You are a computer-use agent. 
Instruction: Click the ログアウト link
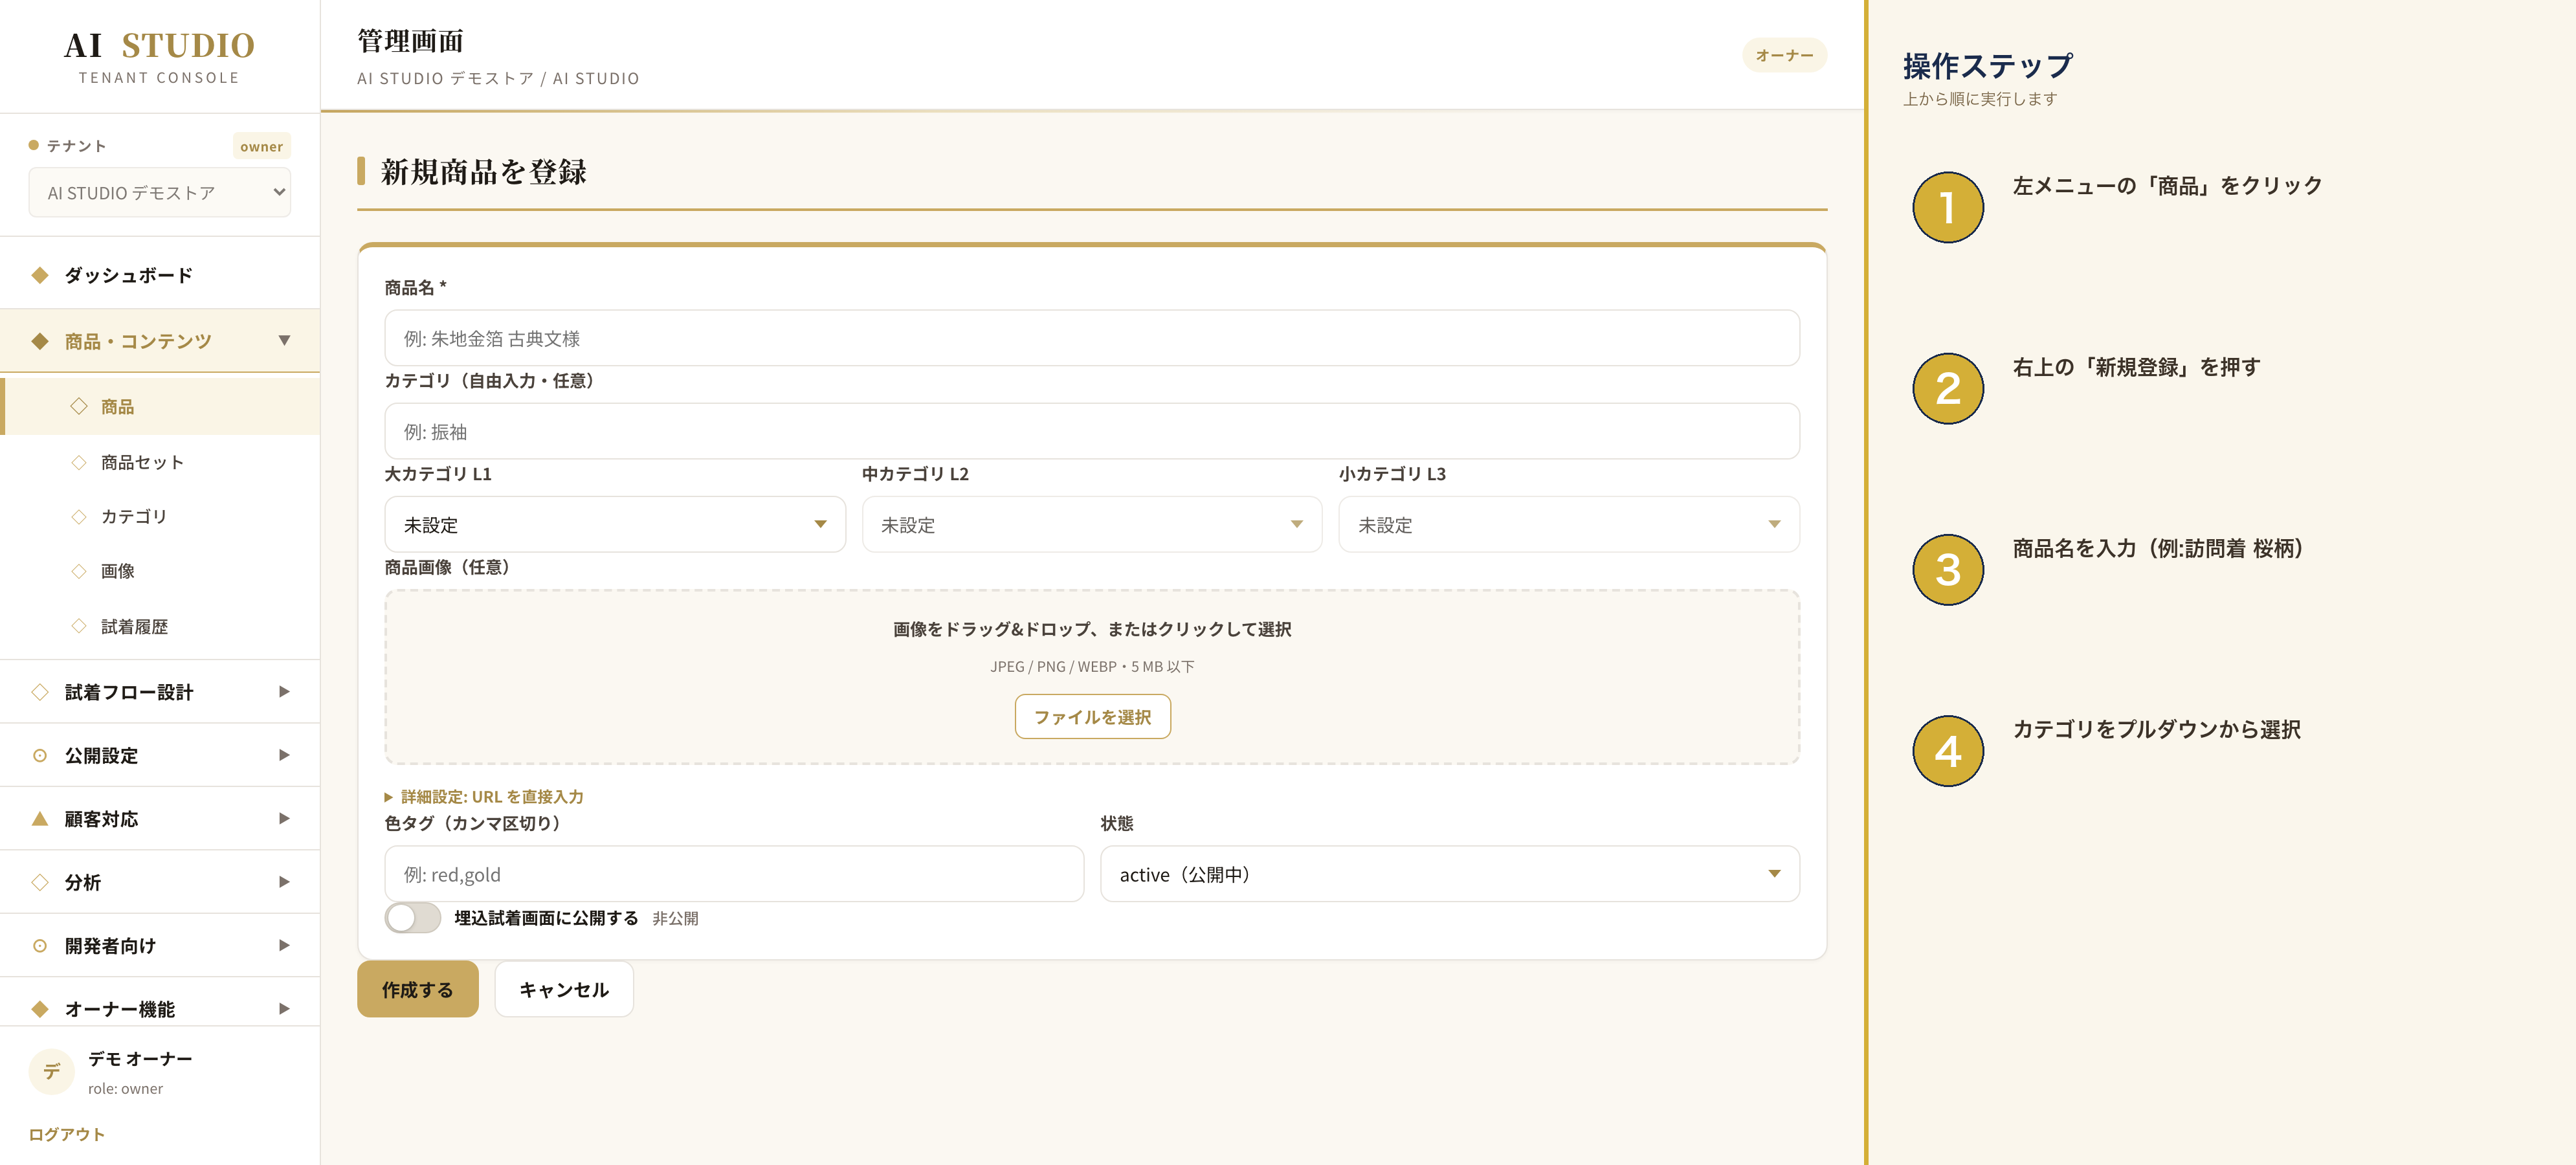click(67, 1134)
